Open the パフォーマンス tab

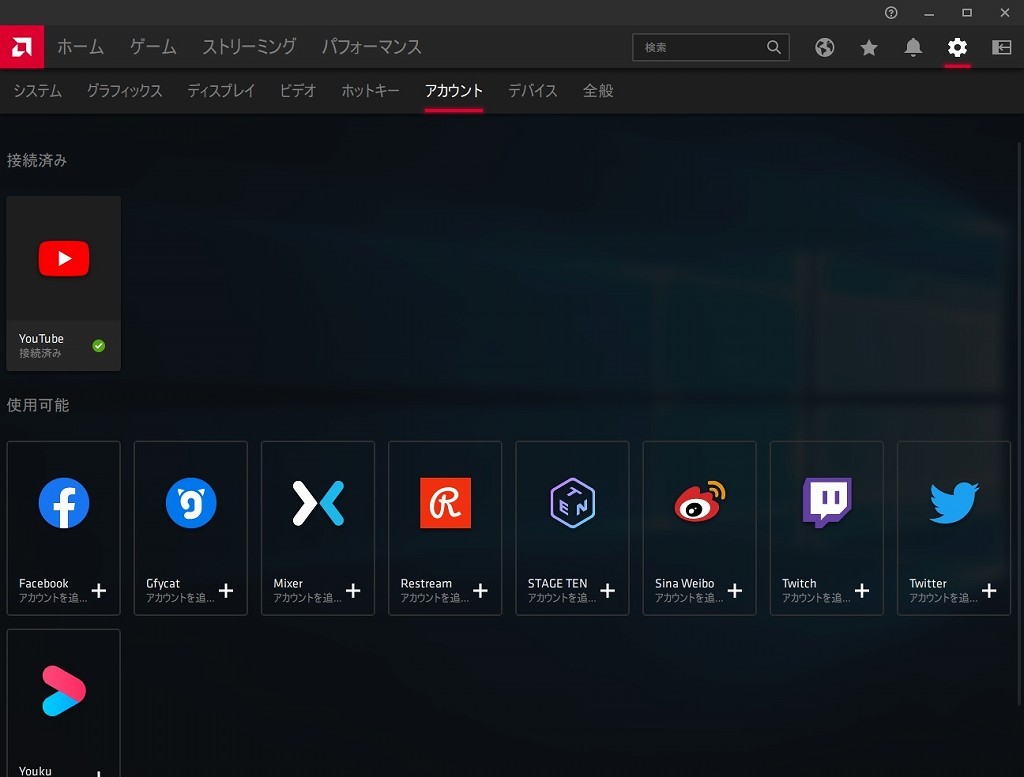(x=372, y=47)
